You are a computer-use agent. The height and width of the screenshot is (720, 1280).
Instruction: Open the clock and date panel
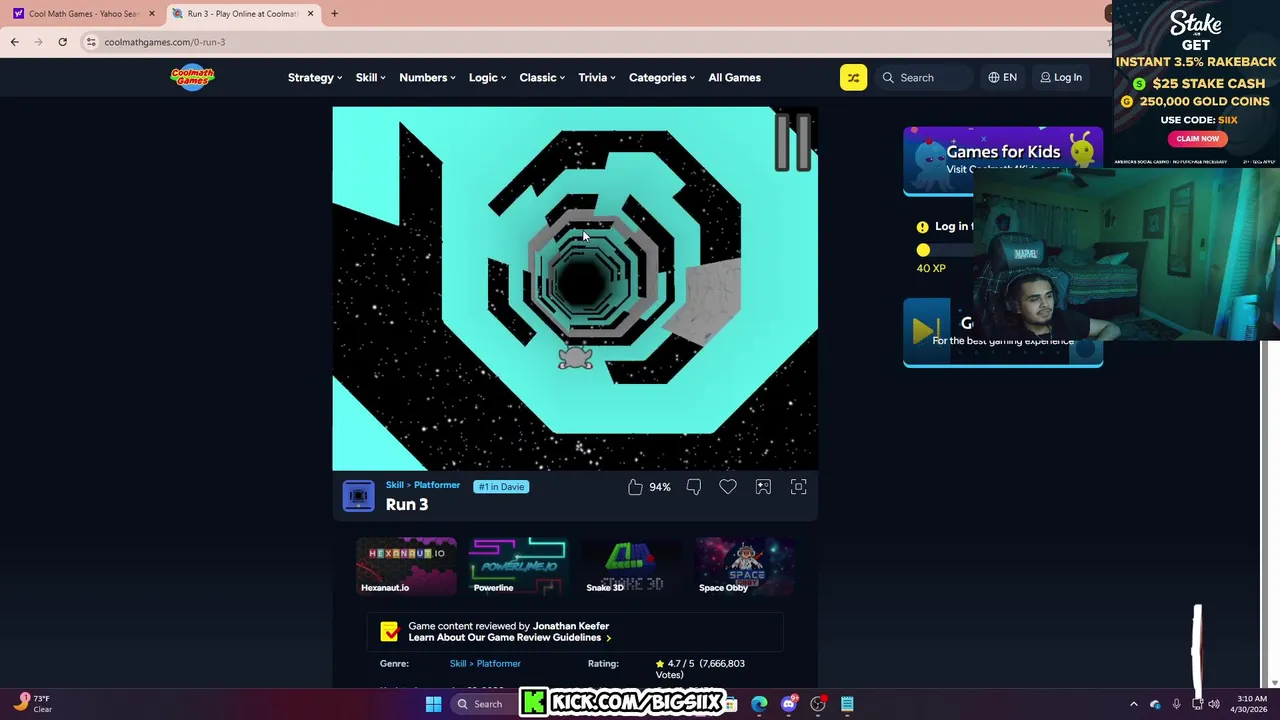coord(1251,704)
